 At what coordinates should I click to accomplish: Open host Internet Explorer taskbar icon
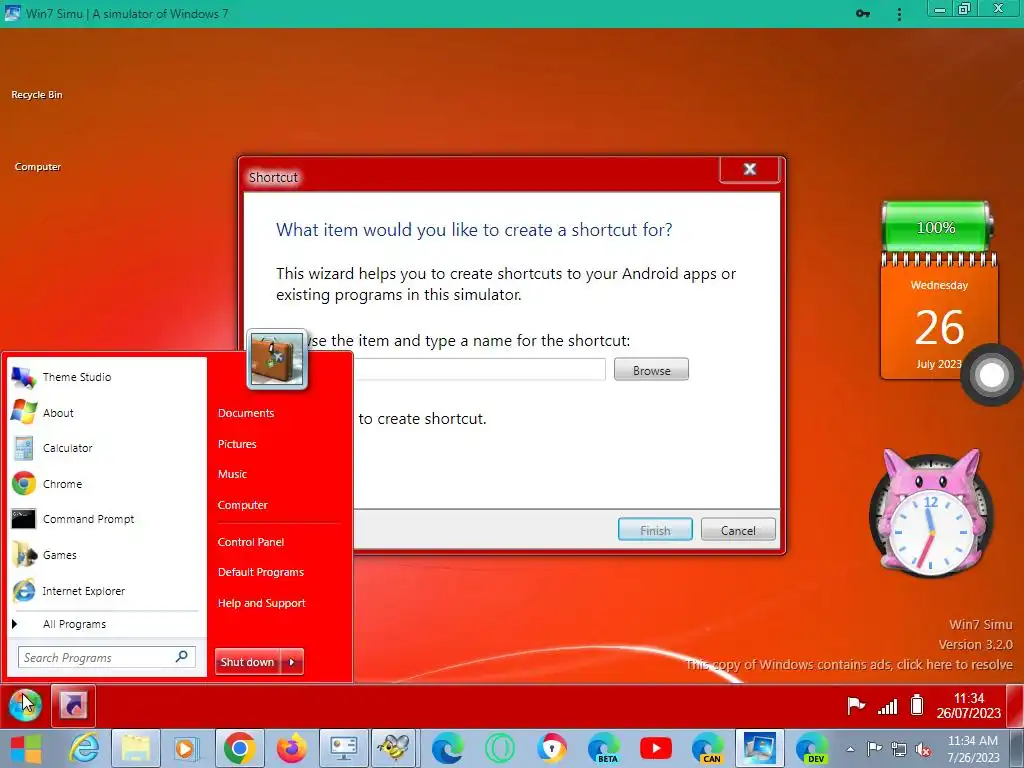point(85,748)
